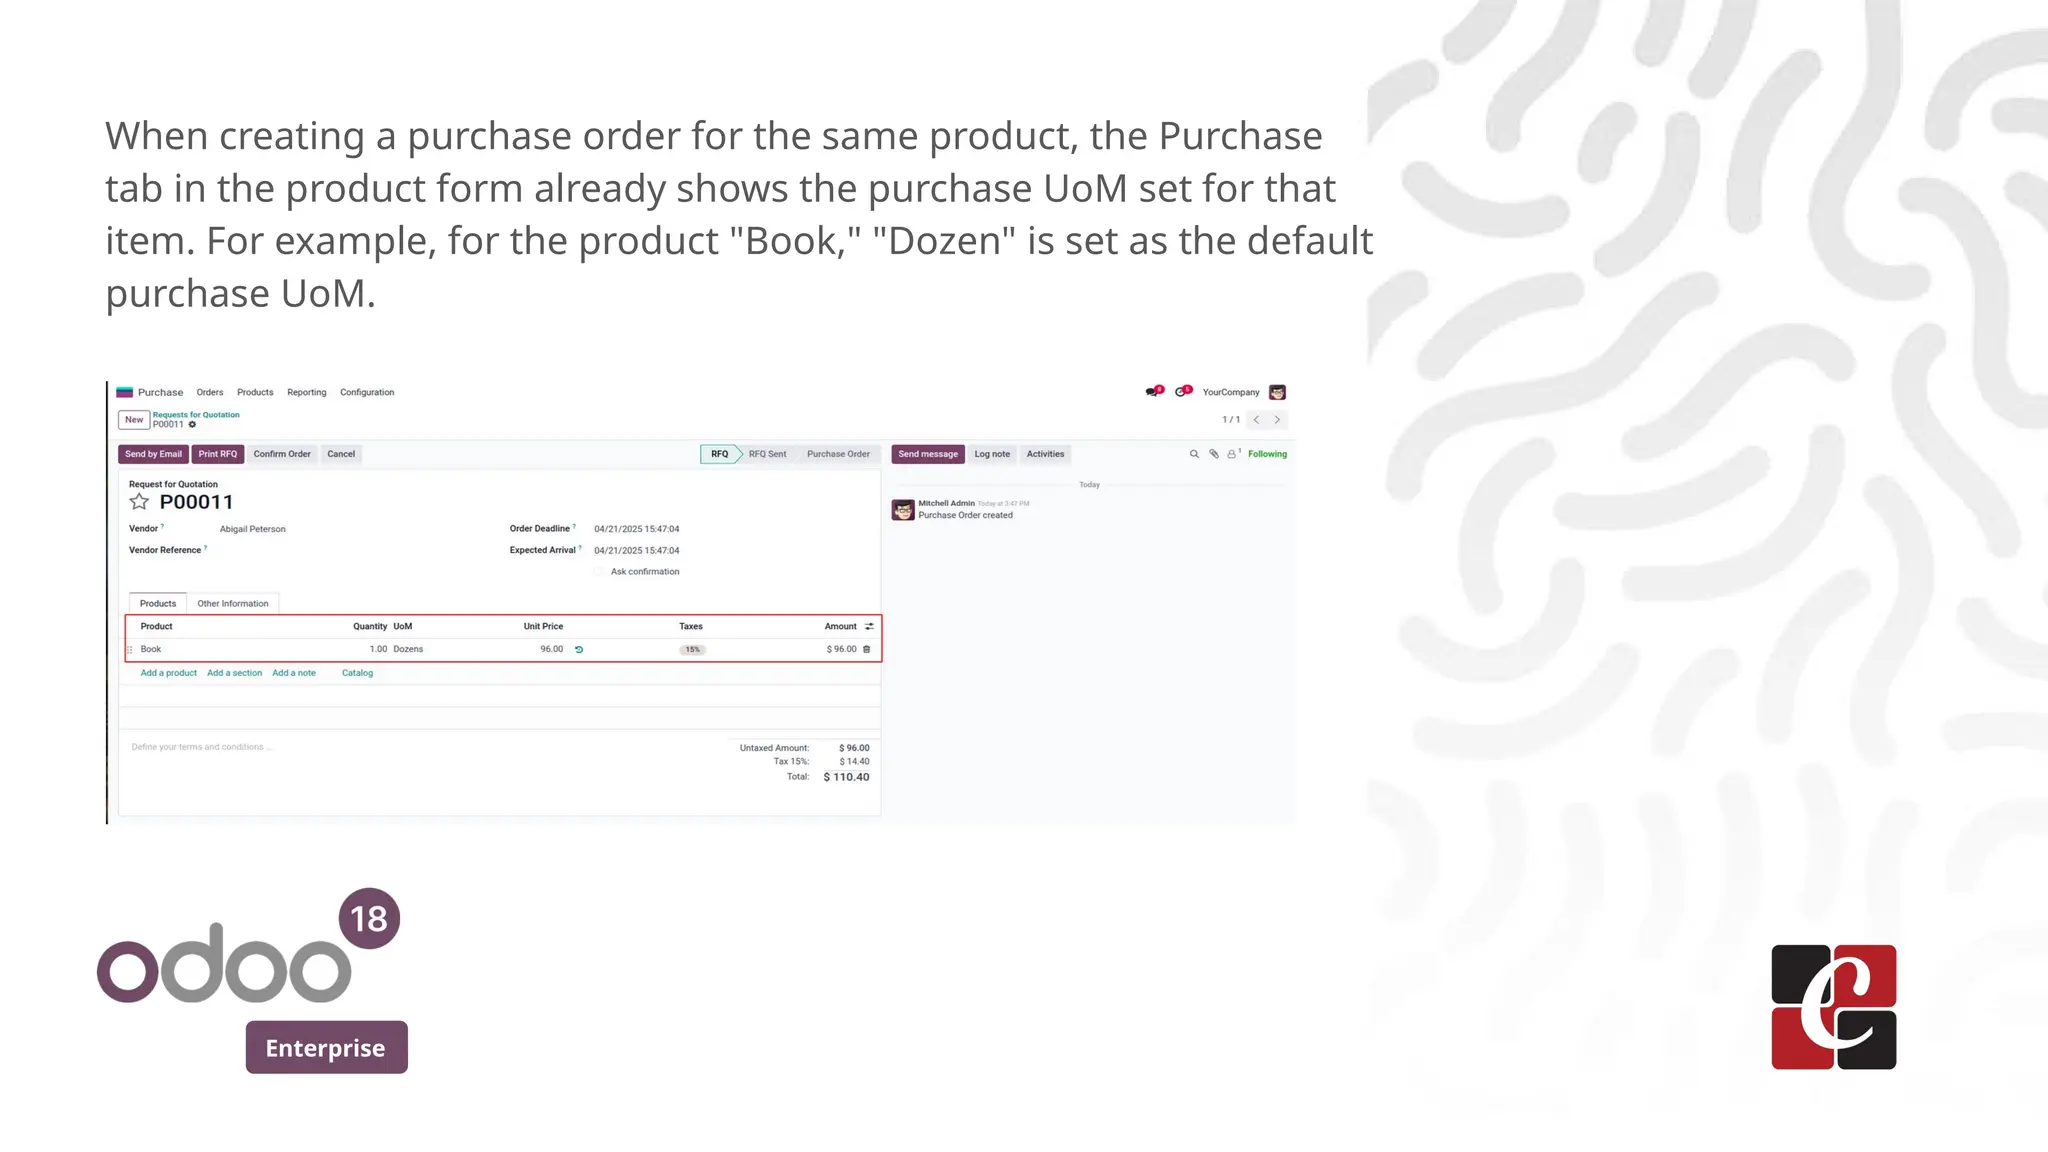Click the Book row drag handle
The image size is (2048, 1152).
click(129, 650)
